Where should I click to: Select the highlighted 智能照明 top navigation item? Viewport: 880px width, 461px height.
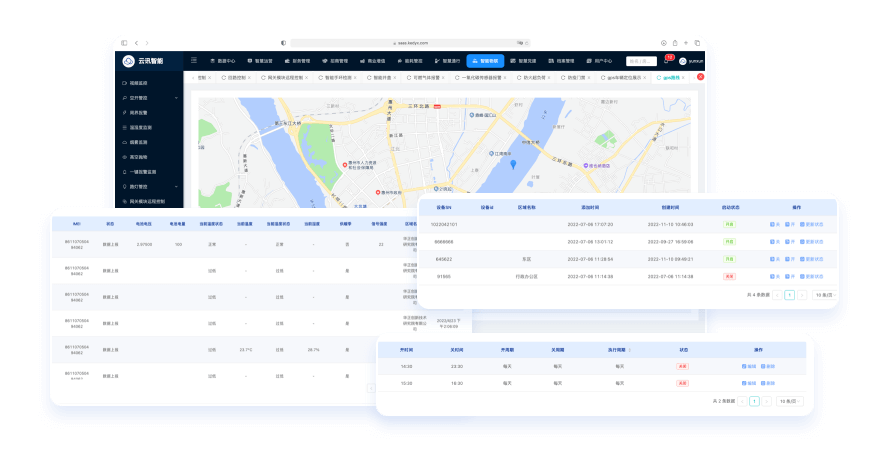[x=485, y=61]
